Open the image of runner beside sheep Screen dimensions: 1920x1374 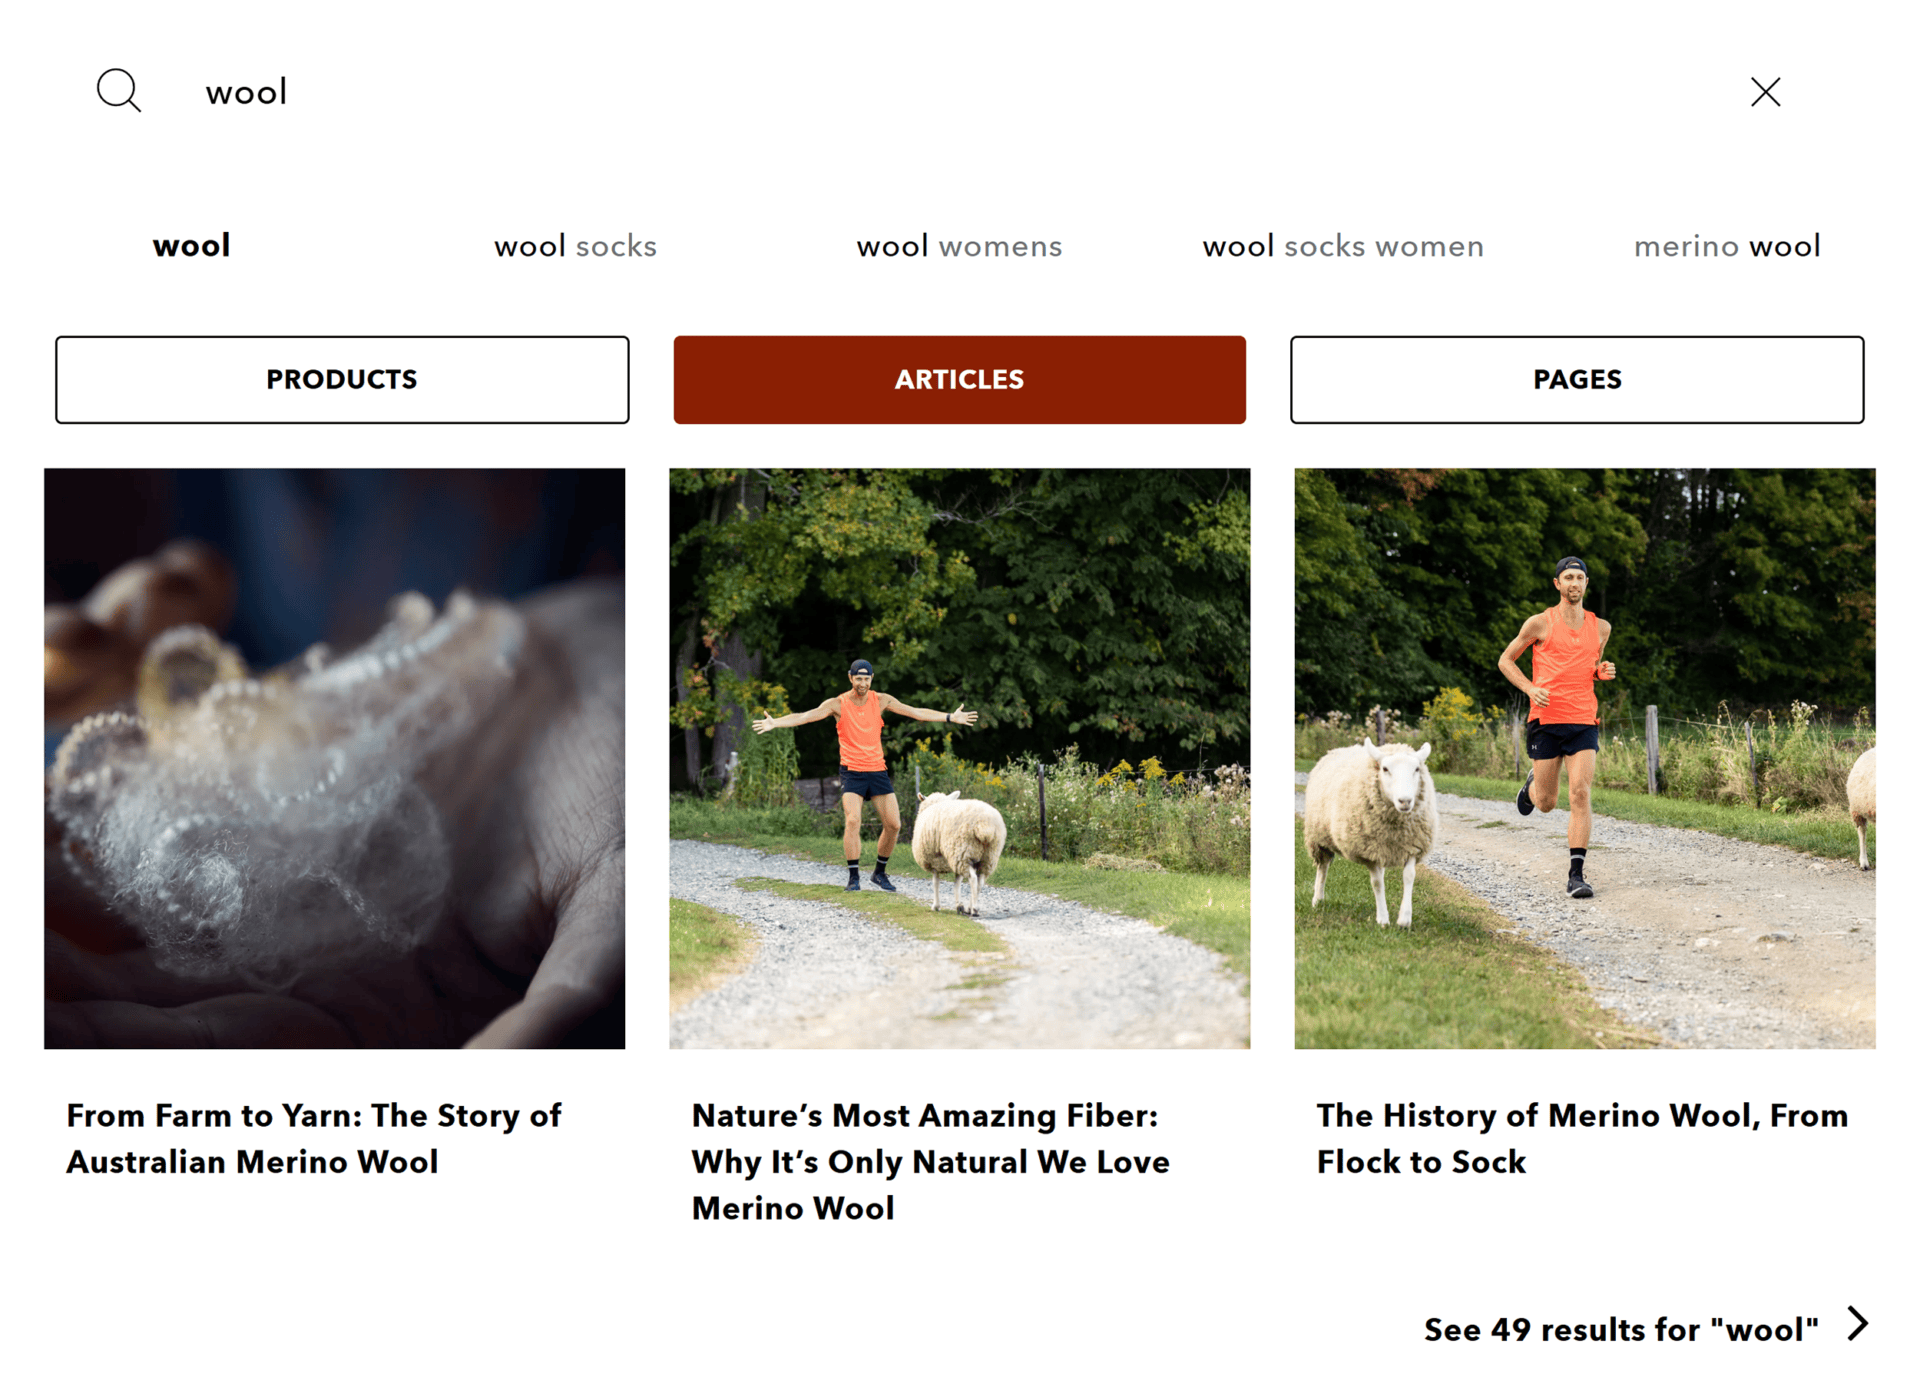click(x=1584, y=758)
